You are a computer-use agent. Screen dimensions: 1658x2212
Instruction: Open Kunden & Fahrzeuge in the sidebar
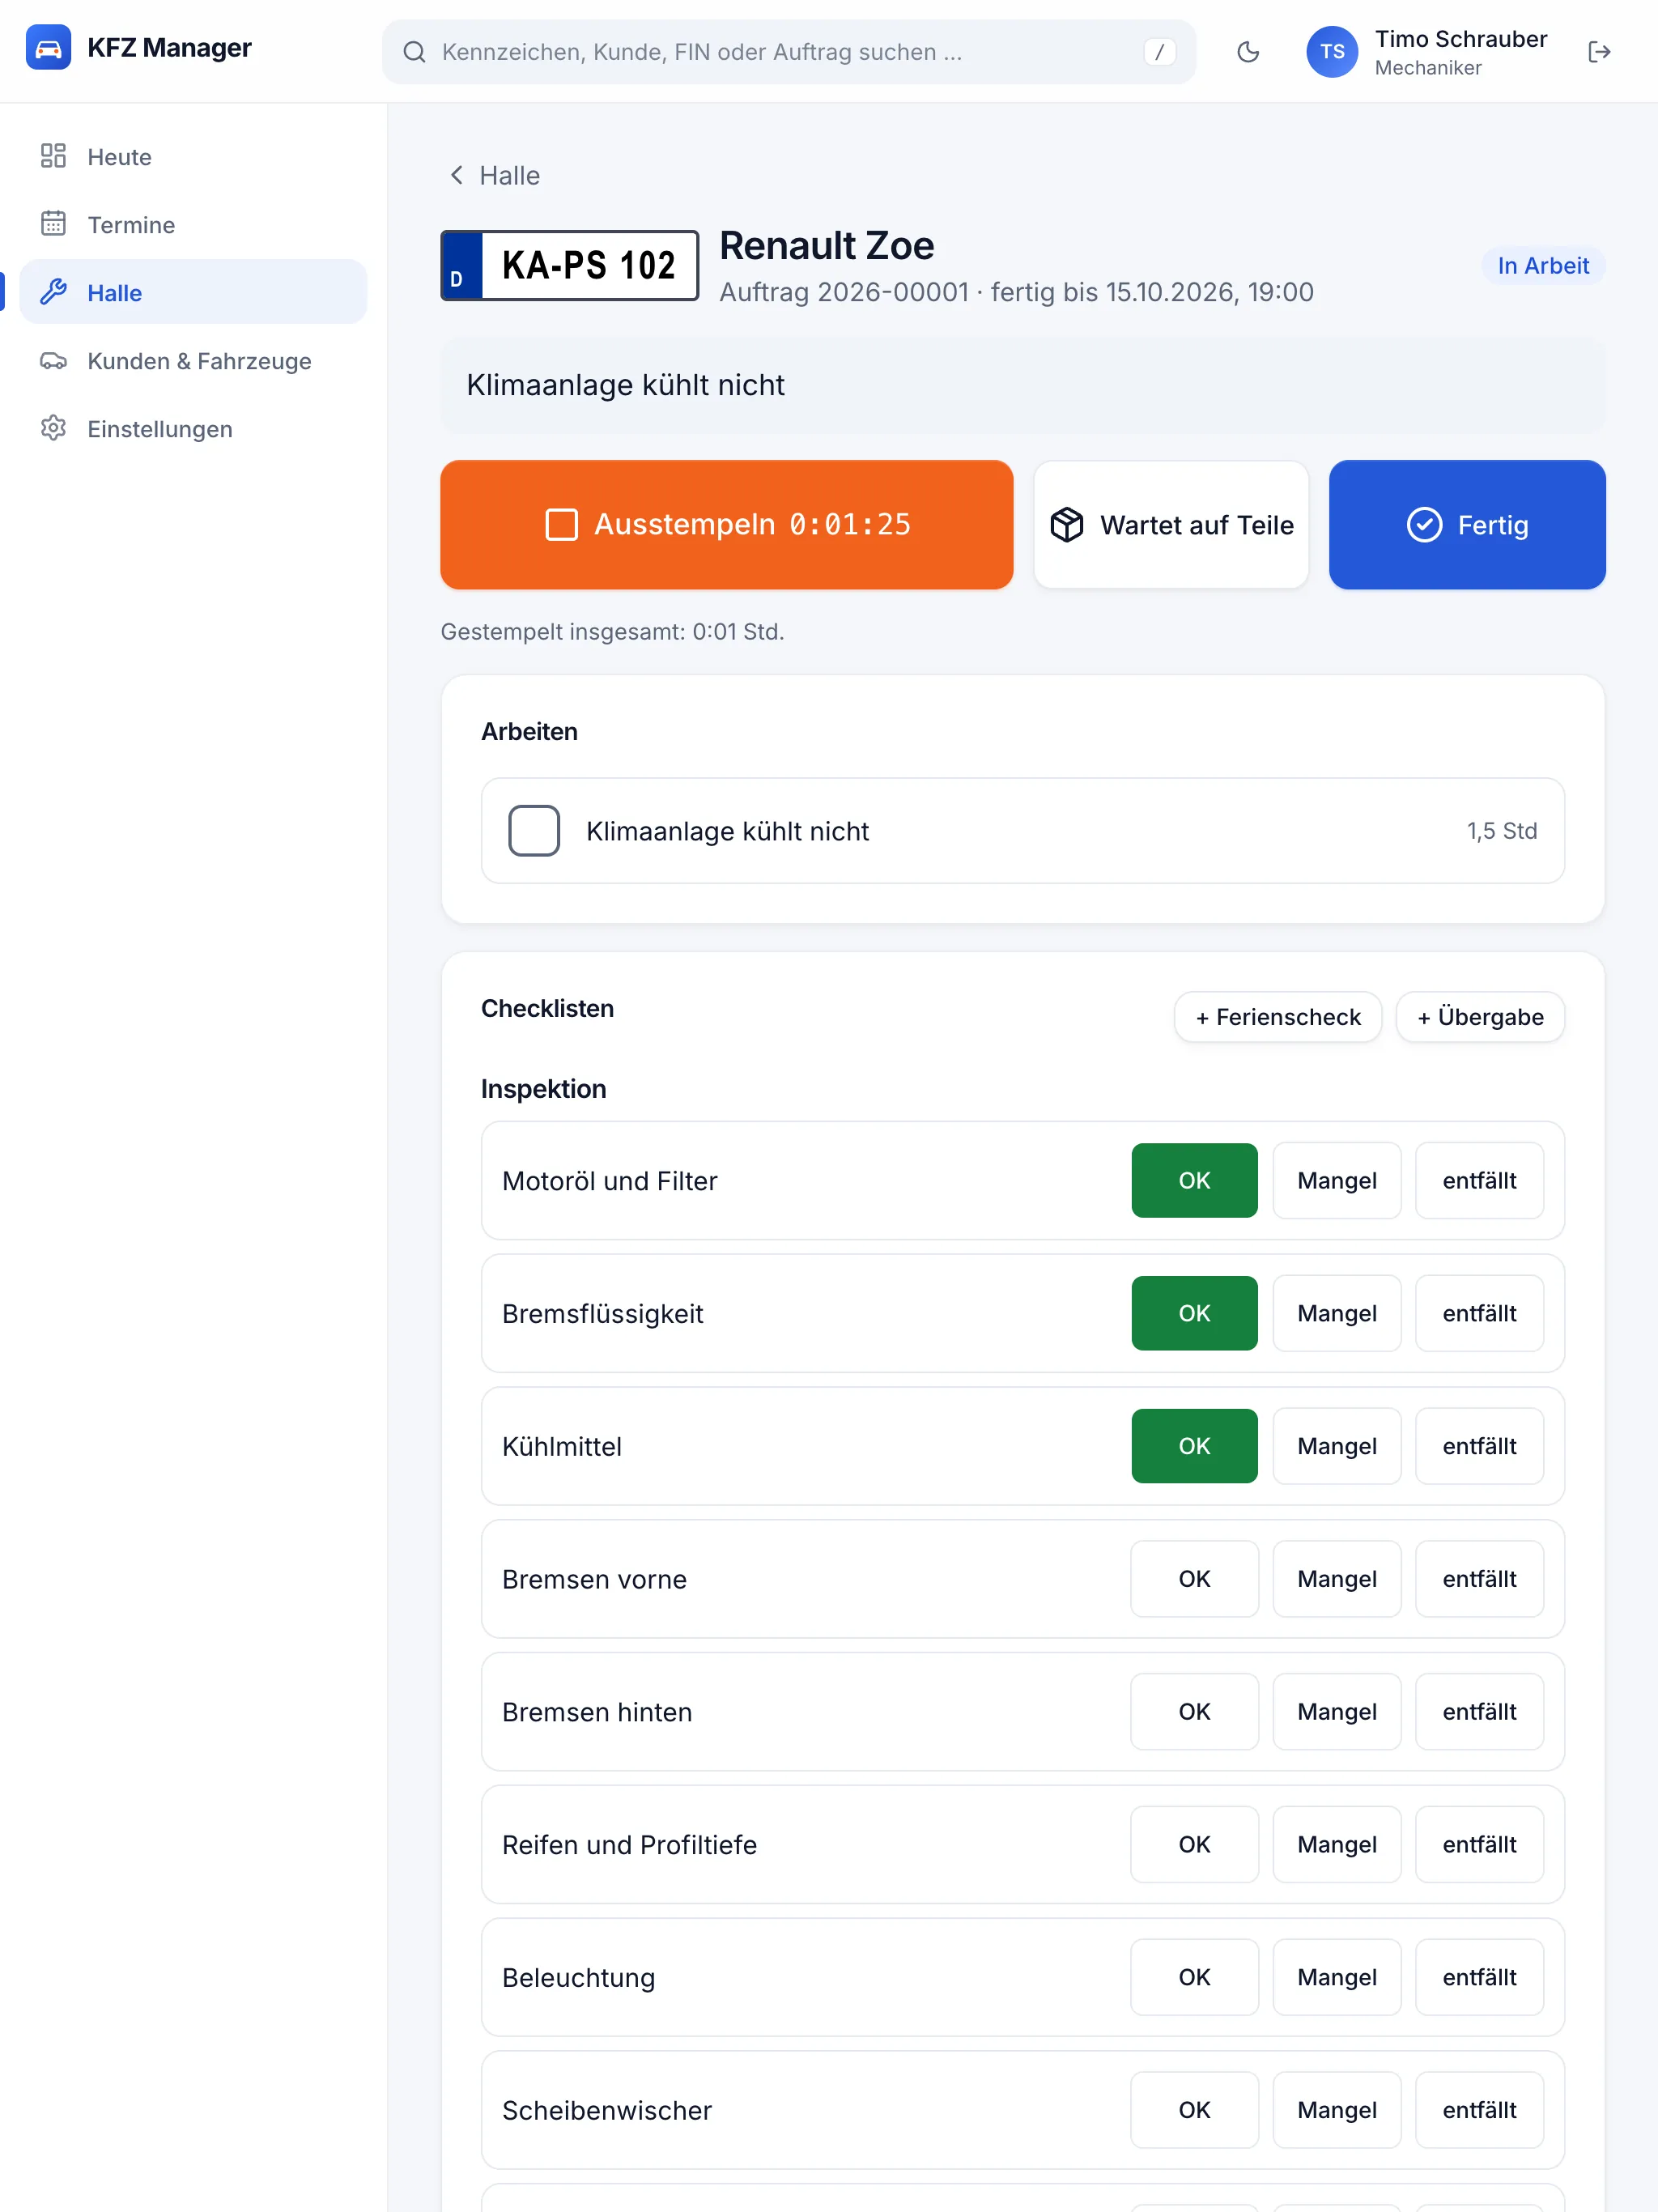193,360
